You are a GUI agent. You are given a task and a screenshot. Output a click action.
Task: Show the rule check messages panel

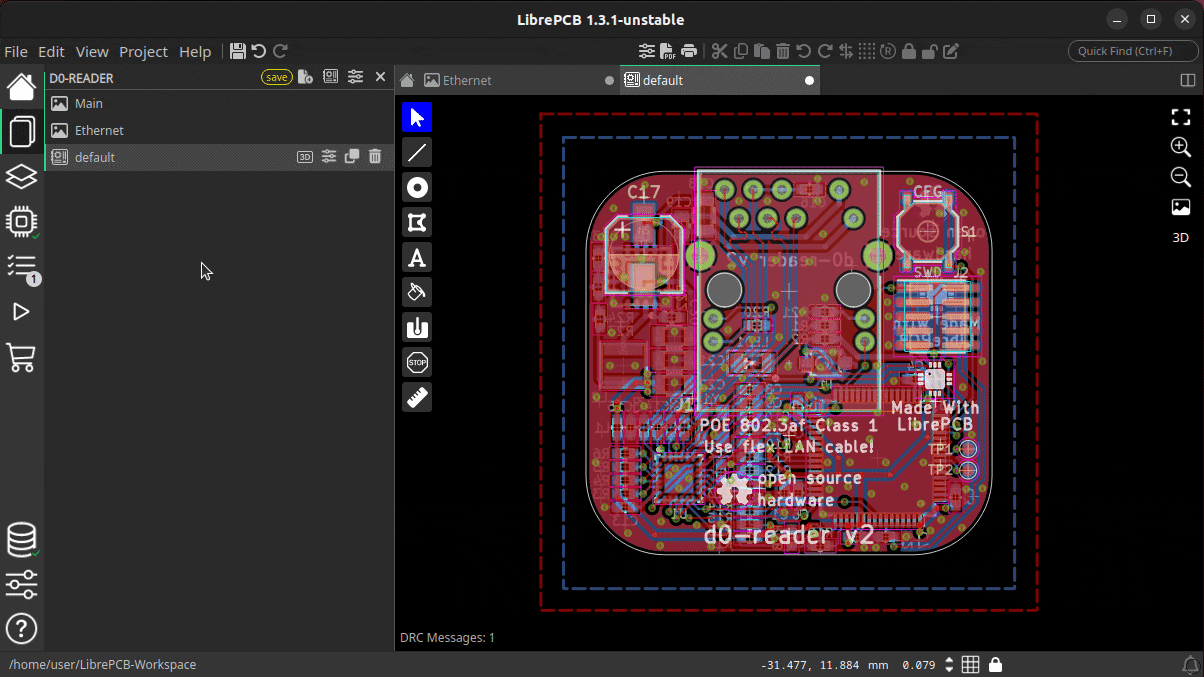21,267
